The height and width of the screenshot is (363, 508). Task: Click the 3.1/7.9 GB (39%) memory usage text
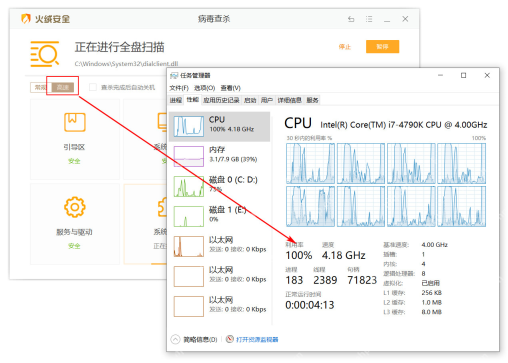click(x=233, y=159)
